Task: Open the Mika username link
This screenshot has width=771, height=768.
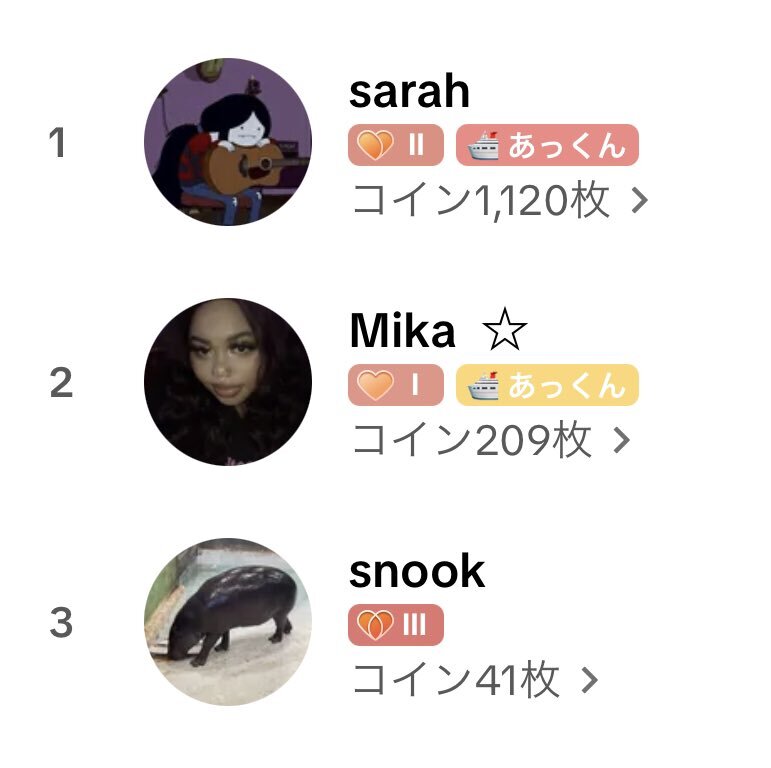Action: [402, 331]
